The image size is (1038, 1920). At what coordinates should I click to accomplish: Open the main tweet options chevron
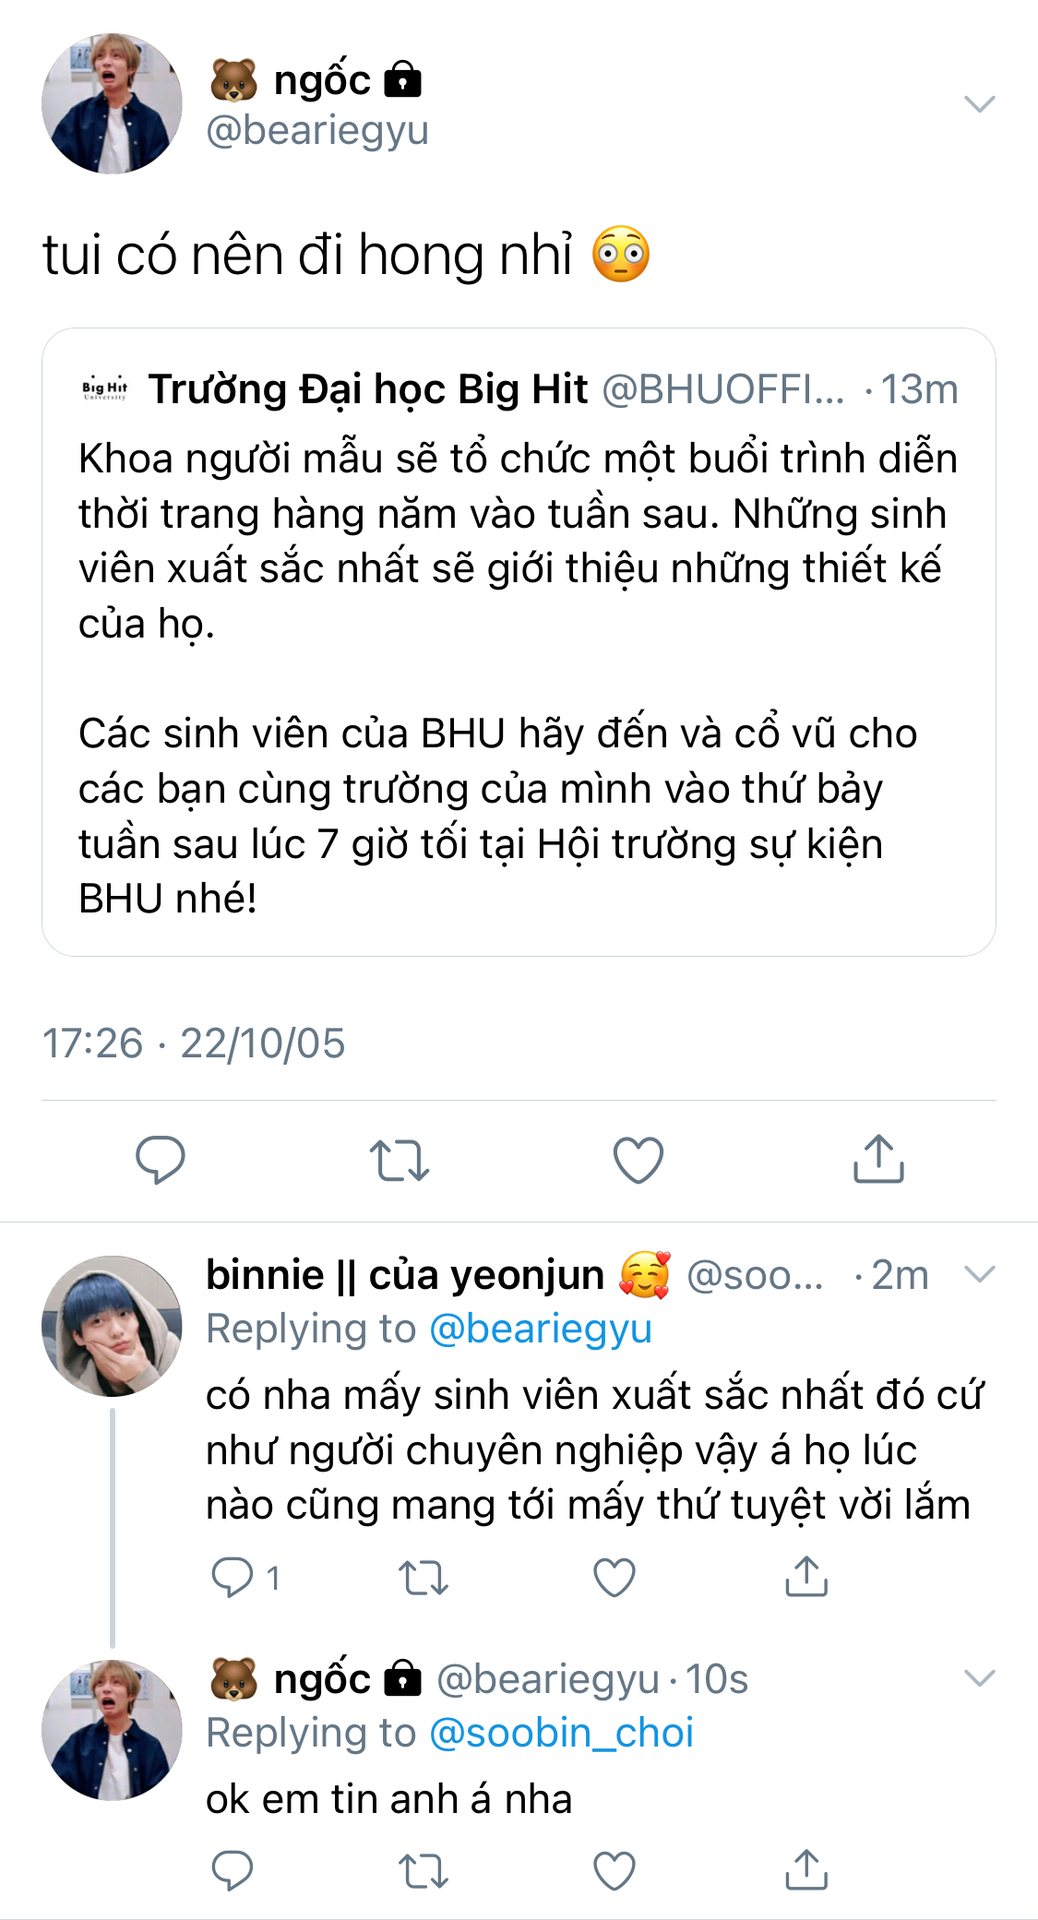(x=979, y=104)
